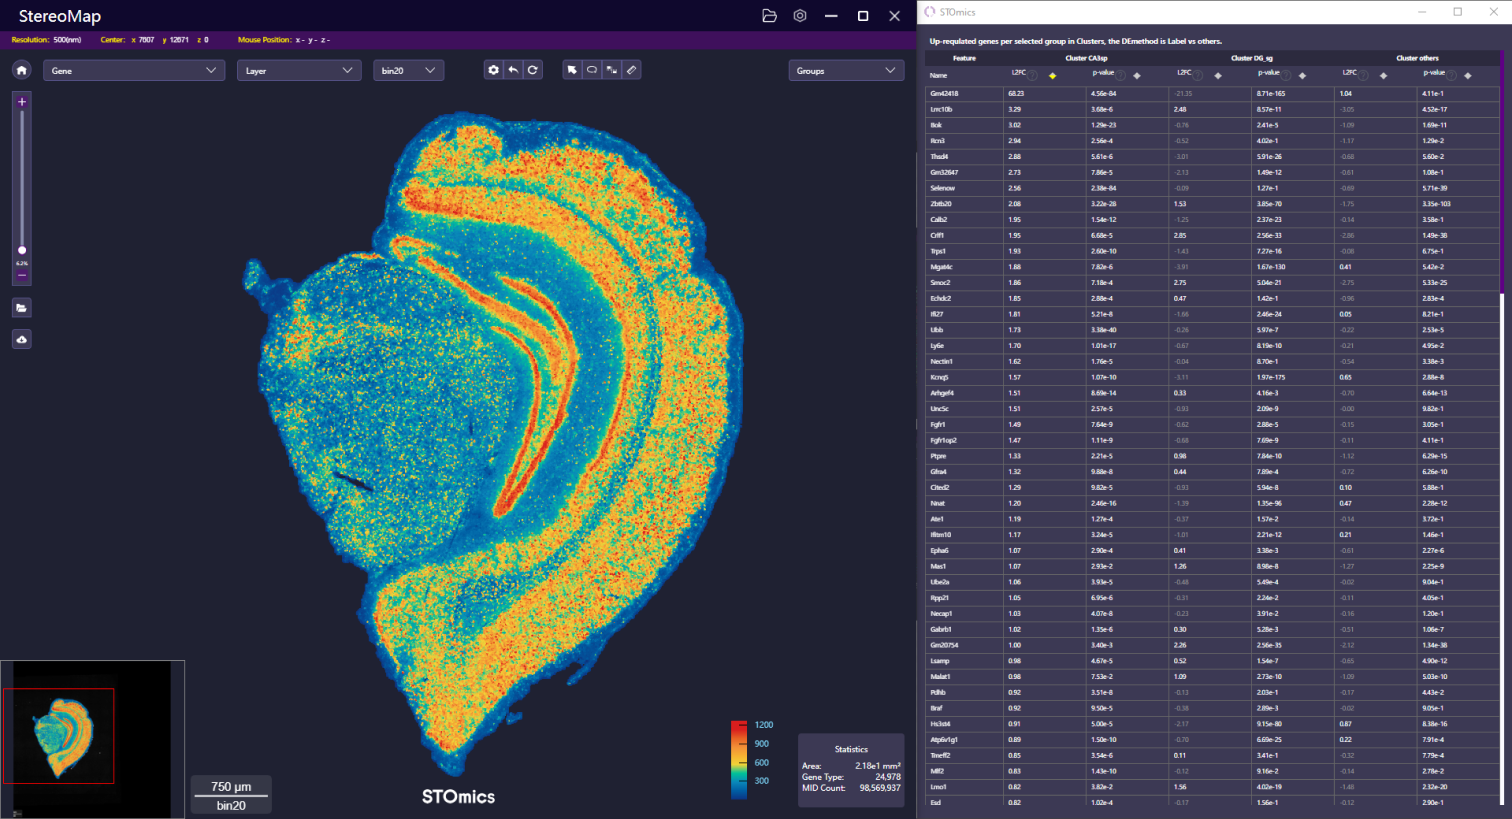Select the lasso selection tool
Viewport: 1512px width, 819px height.
pos(592,70)
